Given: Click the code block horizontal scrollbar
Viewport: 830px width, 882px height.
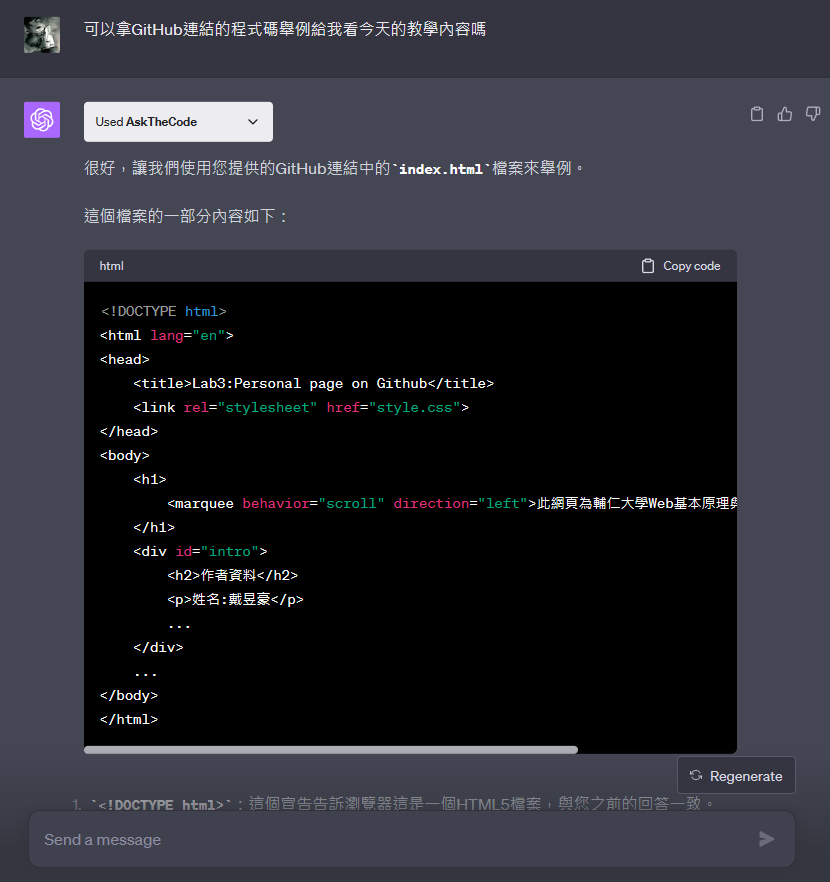Looking at the screenshot, I should pos(331,750).
